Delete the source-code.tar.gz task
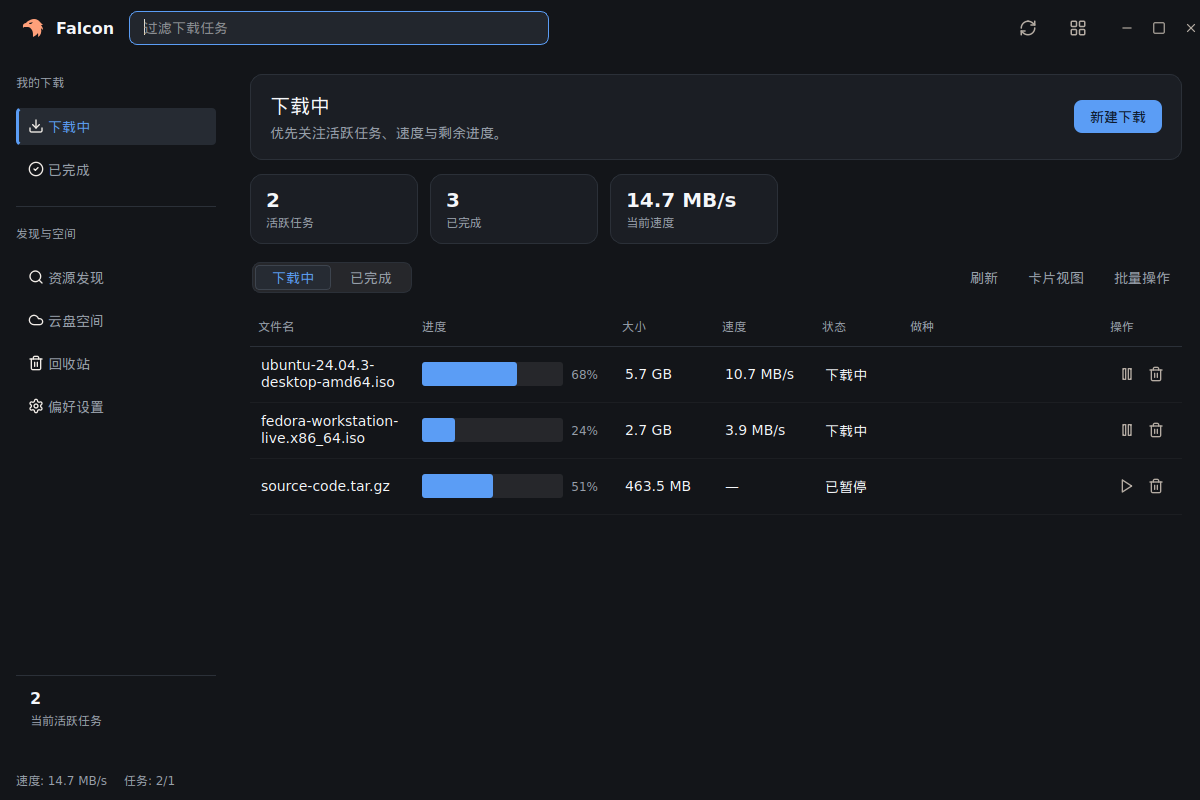This screenshot has height=800, width=1200. (1156, 486)
